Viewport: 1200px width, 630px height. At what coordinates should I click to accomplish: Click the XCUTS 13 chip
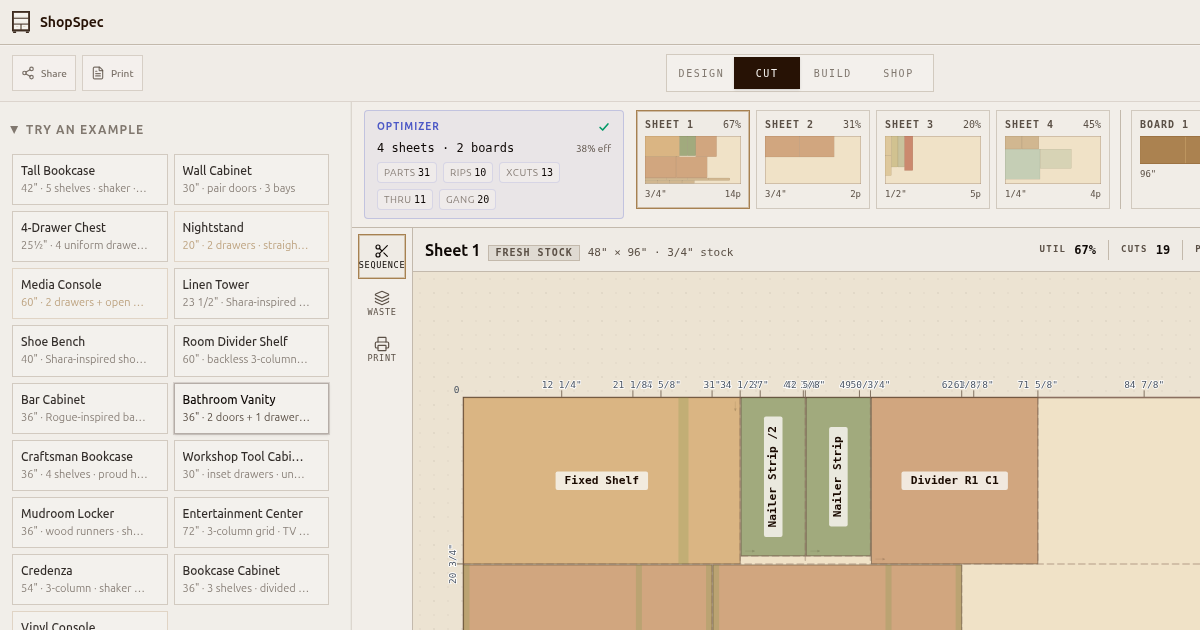(x=529, y=173)
